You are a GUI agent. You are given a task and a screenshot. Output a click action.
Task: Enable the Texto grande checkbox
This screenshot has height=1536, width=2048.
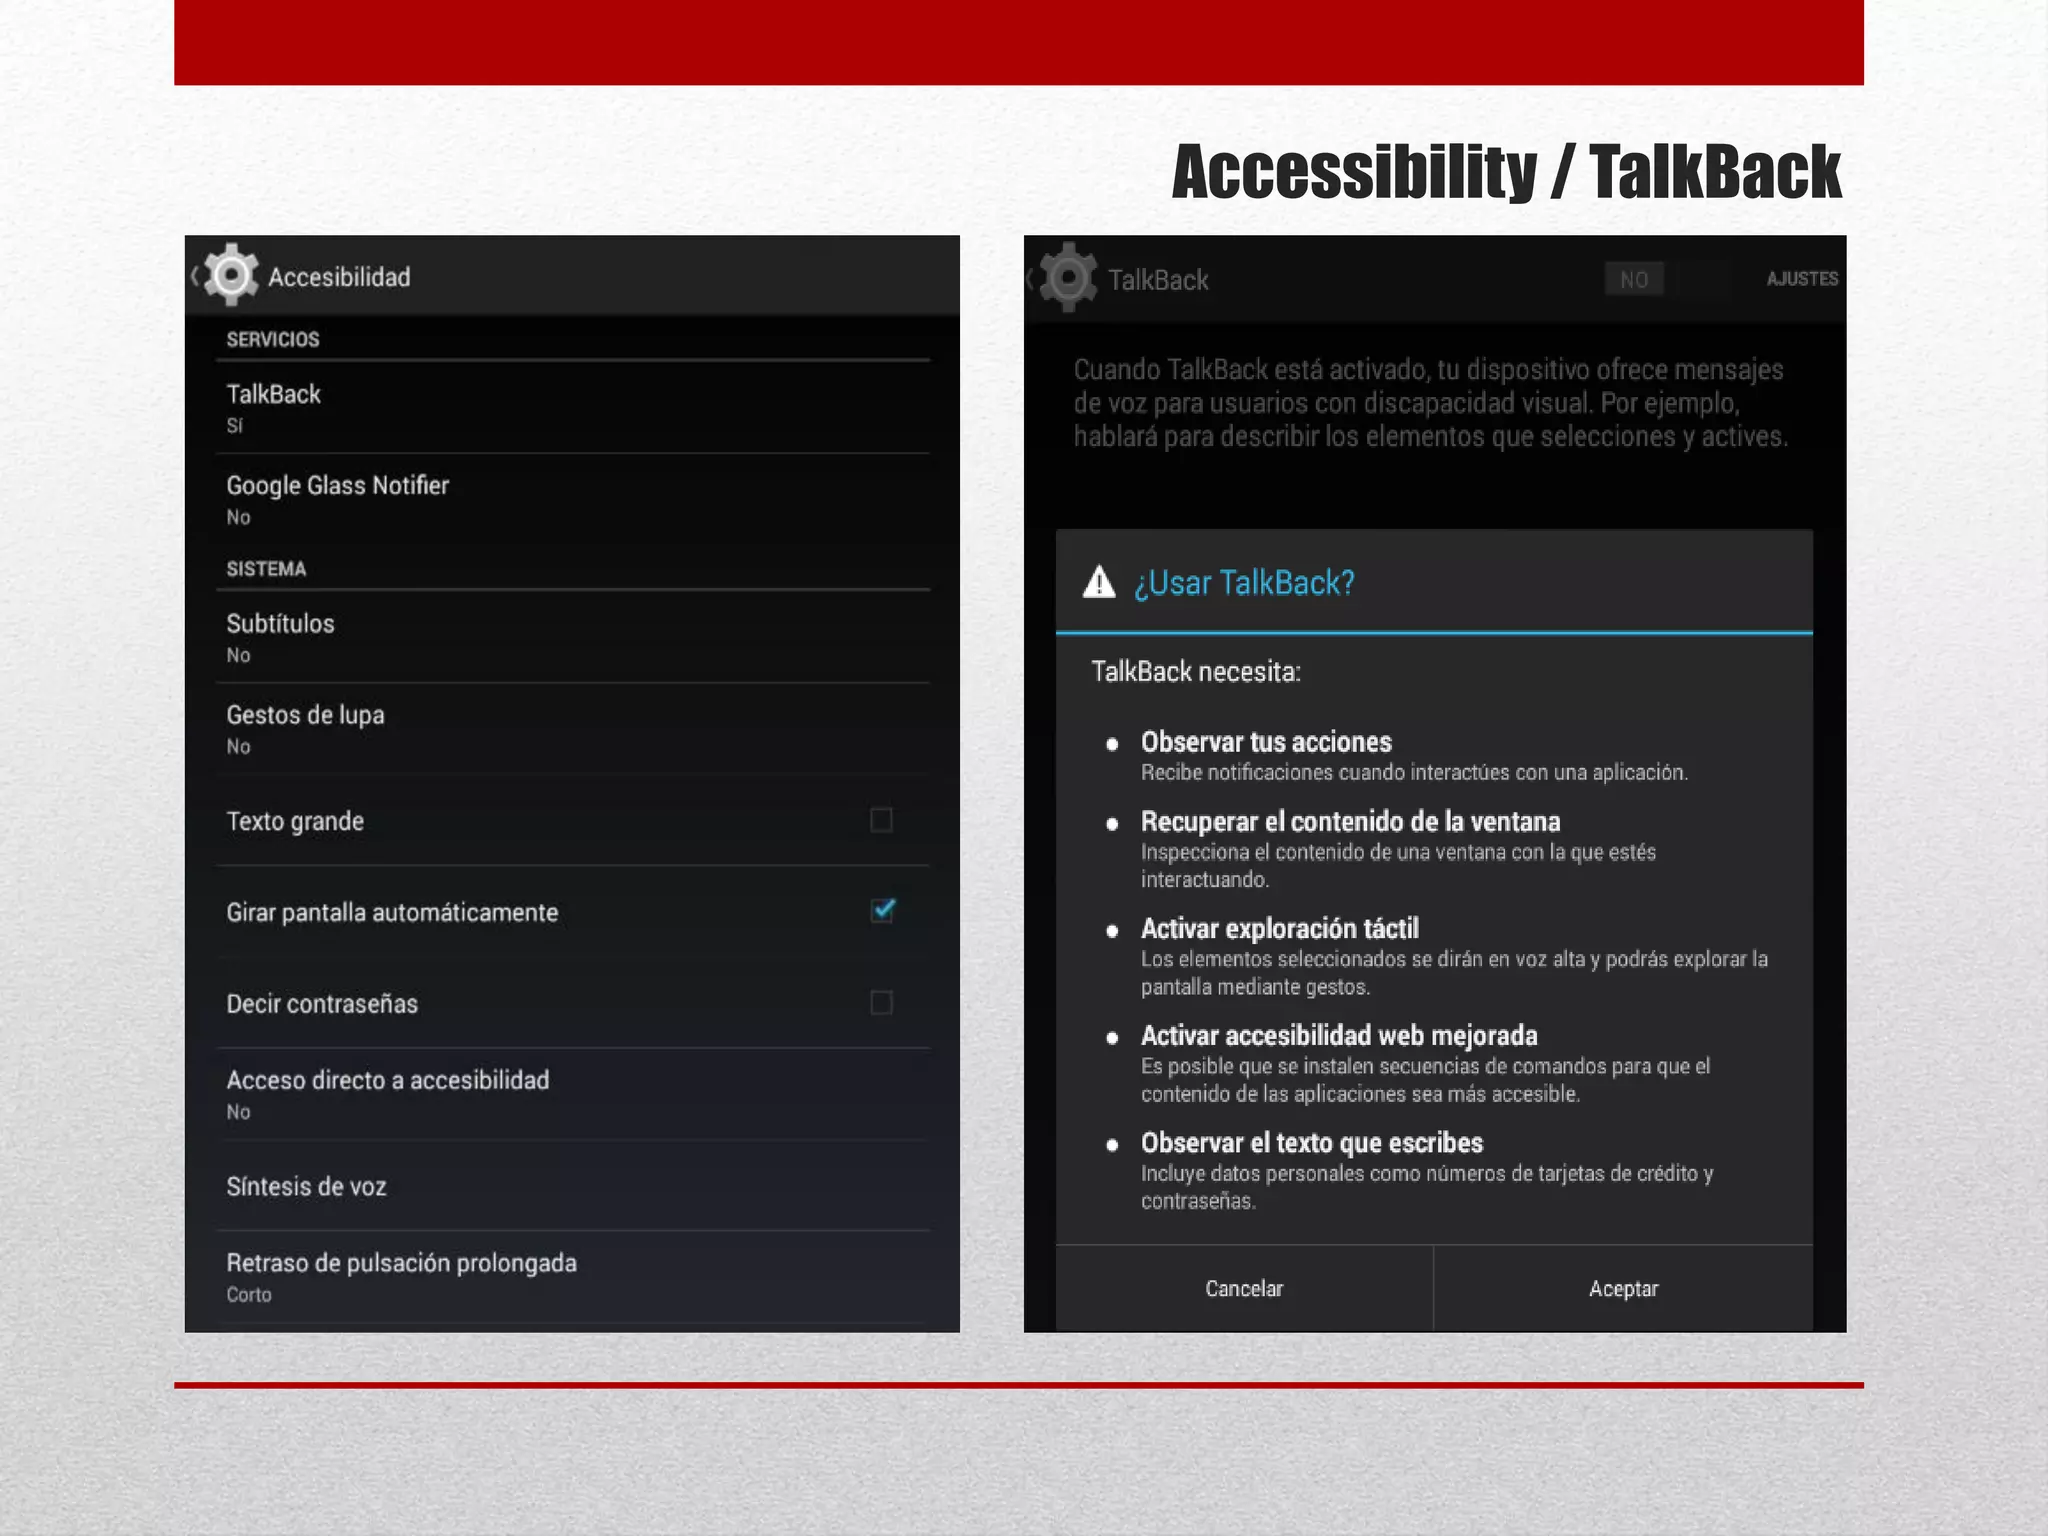[x=881, y=820]
